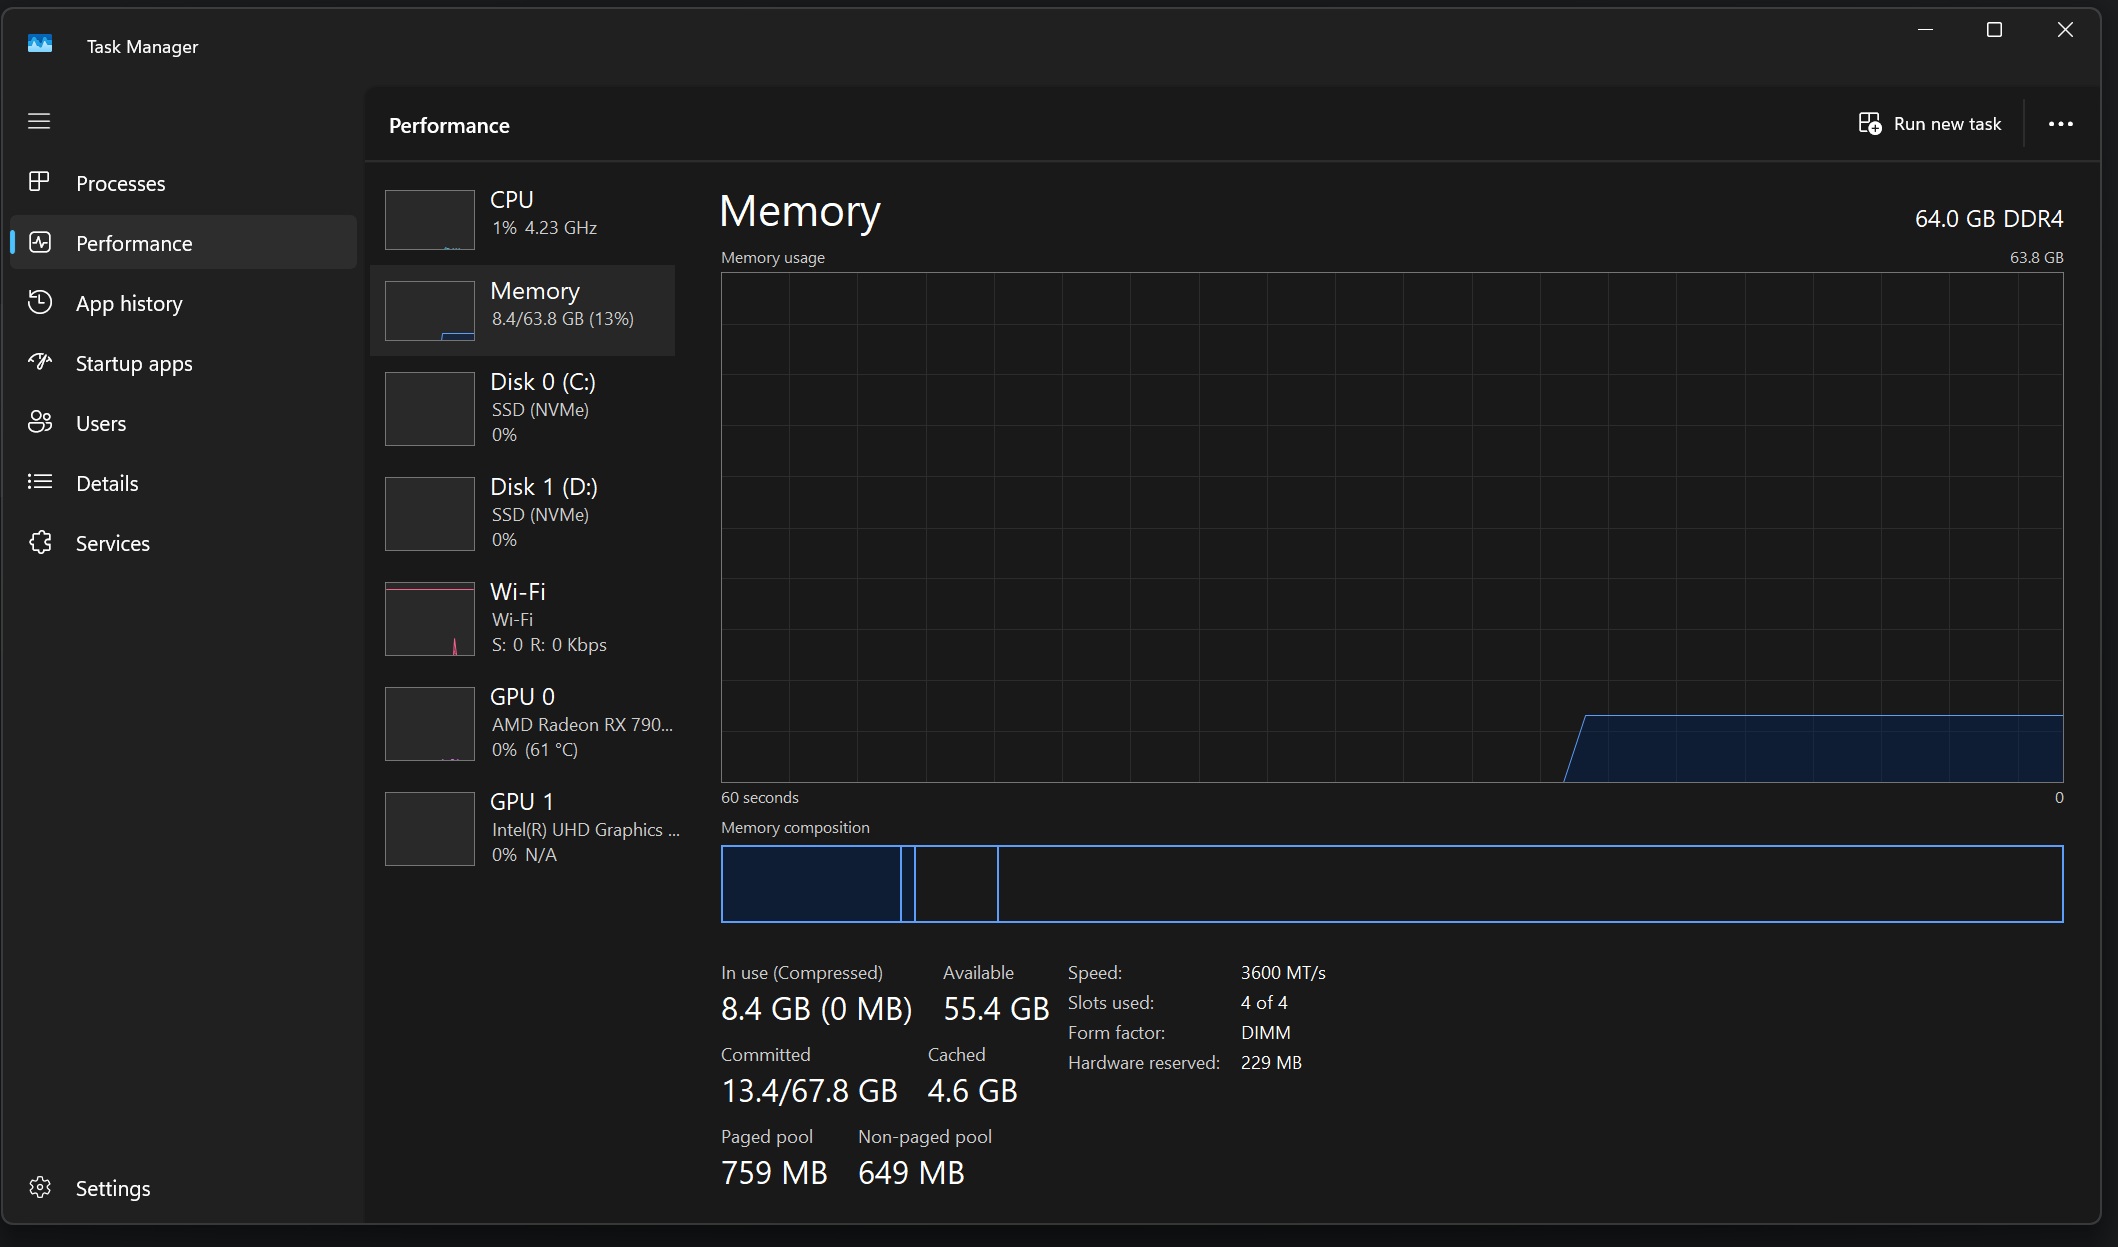Click the AMD Radeon RX 790... GPU name
The image size is (2118, 1247).
[x=582, y=724]
